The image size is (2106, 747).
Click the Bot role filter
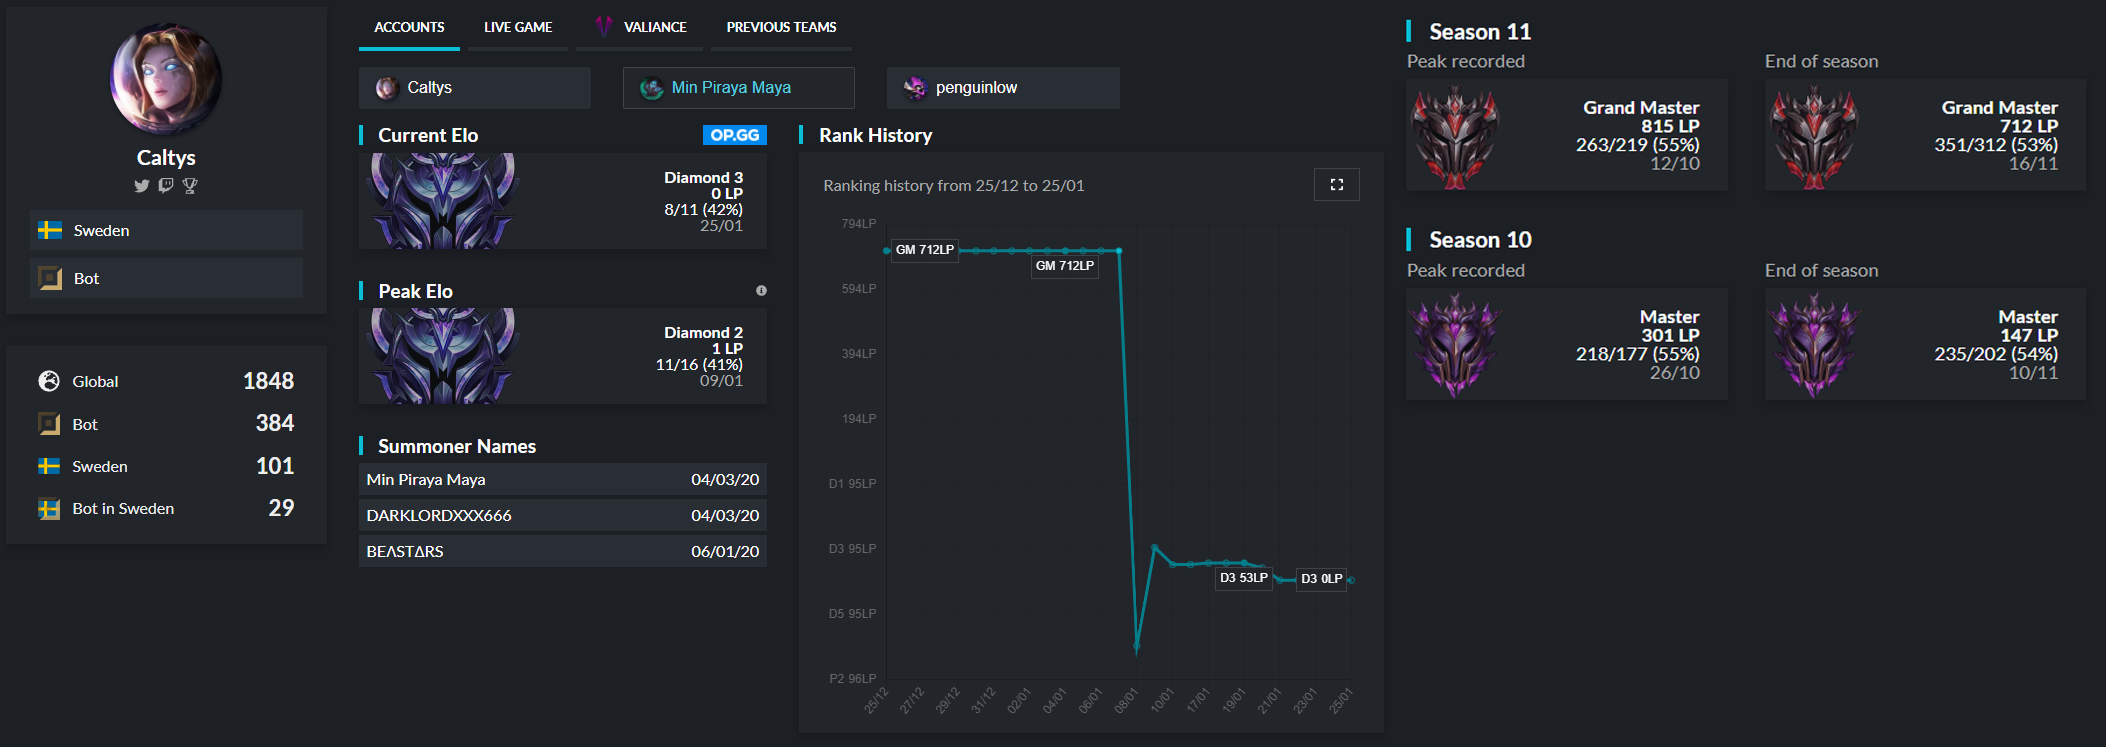(166, 278)
